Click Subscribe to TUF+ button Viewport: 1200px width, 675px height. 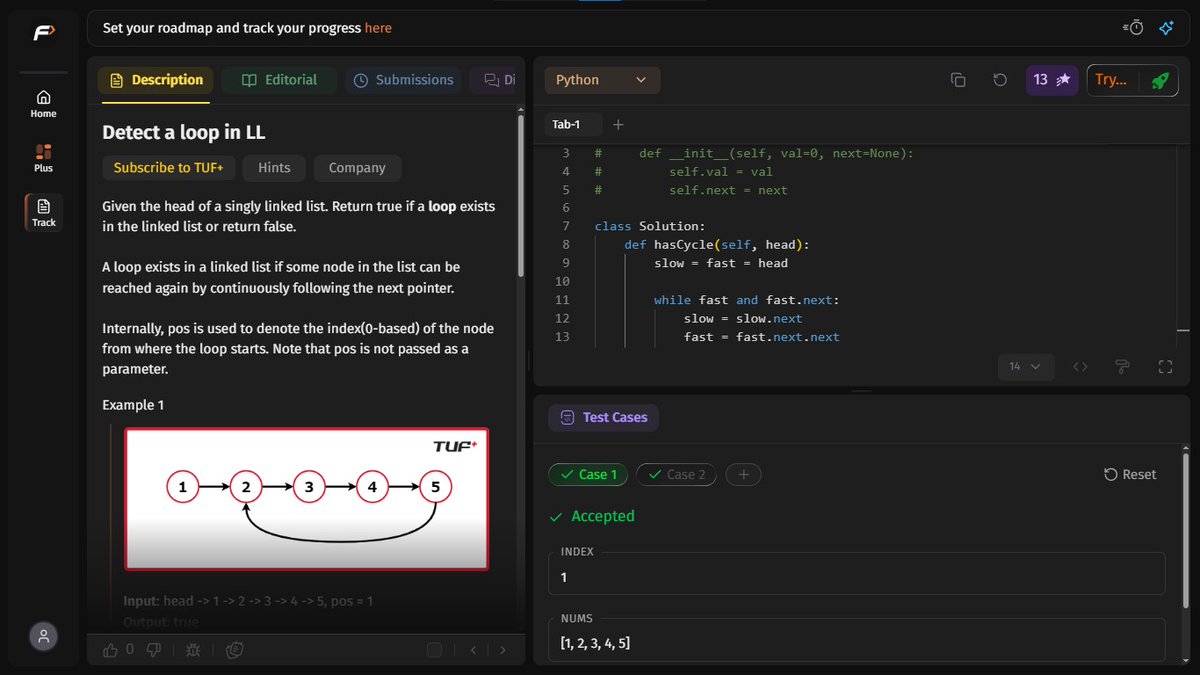(168, 168)
